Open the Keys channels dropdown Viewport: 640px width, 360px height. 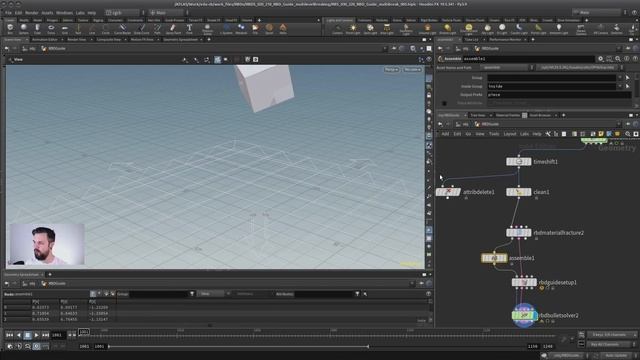pos(611,335)
